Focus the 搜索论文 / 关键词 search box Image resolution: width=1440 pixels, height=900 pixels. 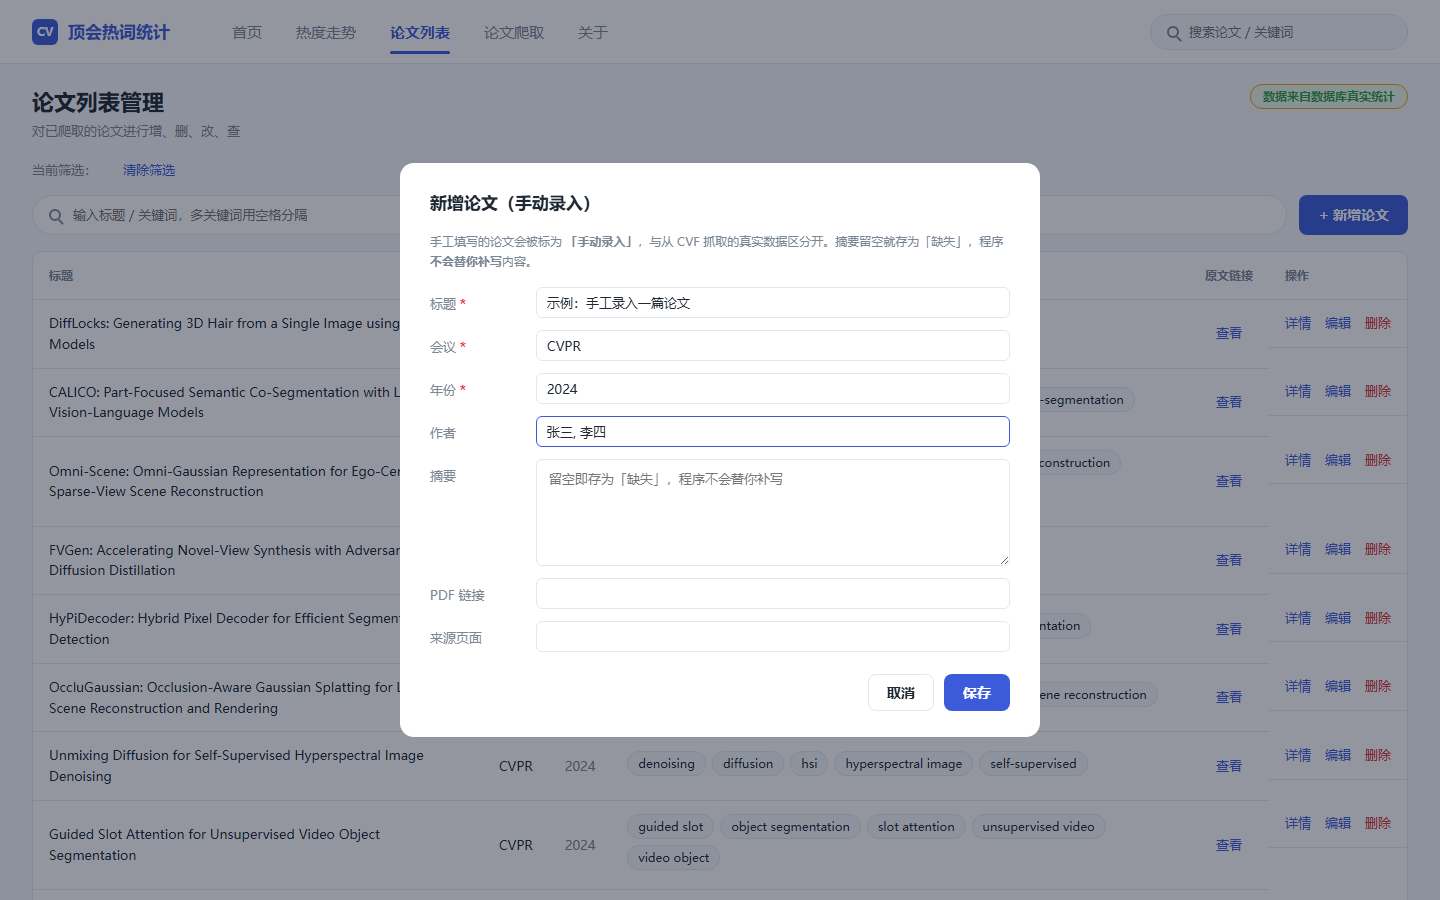(1279, 32)
